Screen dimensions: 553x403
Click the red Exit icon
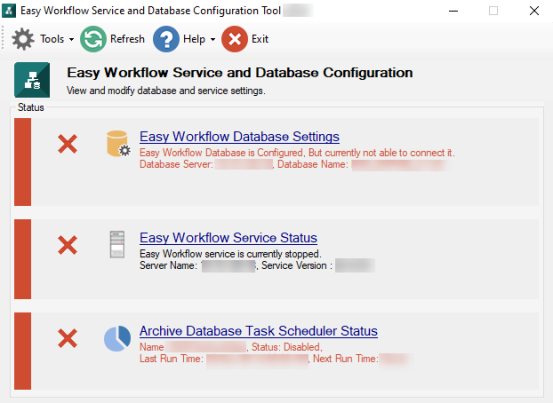[x=235, y=39]
